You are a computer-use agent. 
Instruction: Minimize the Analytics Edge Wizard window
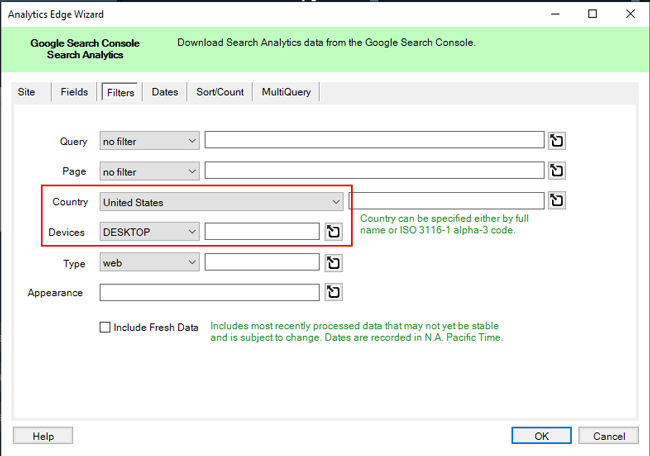555,14
